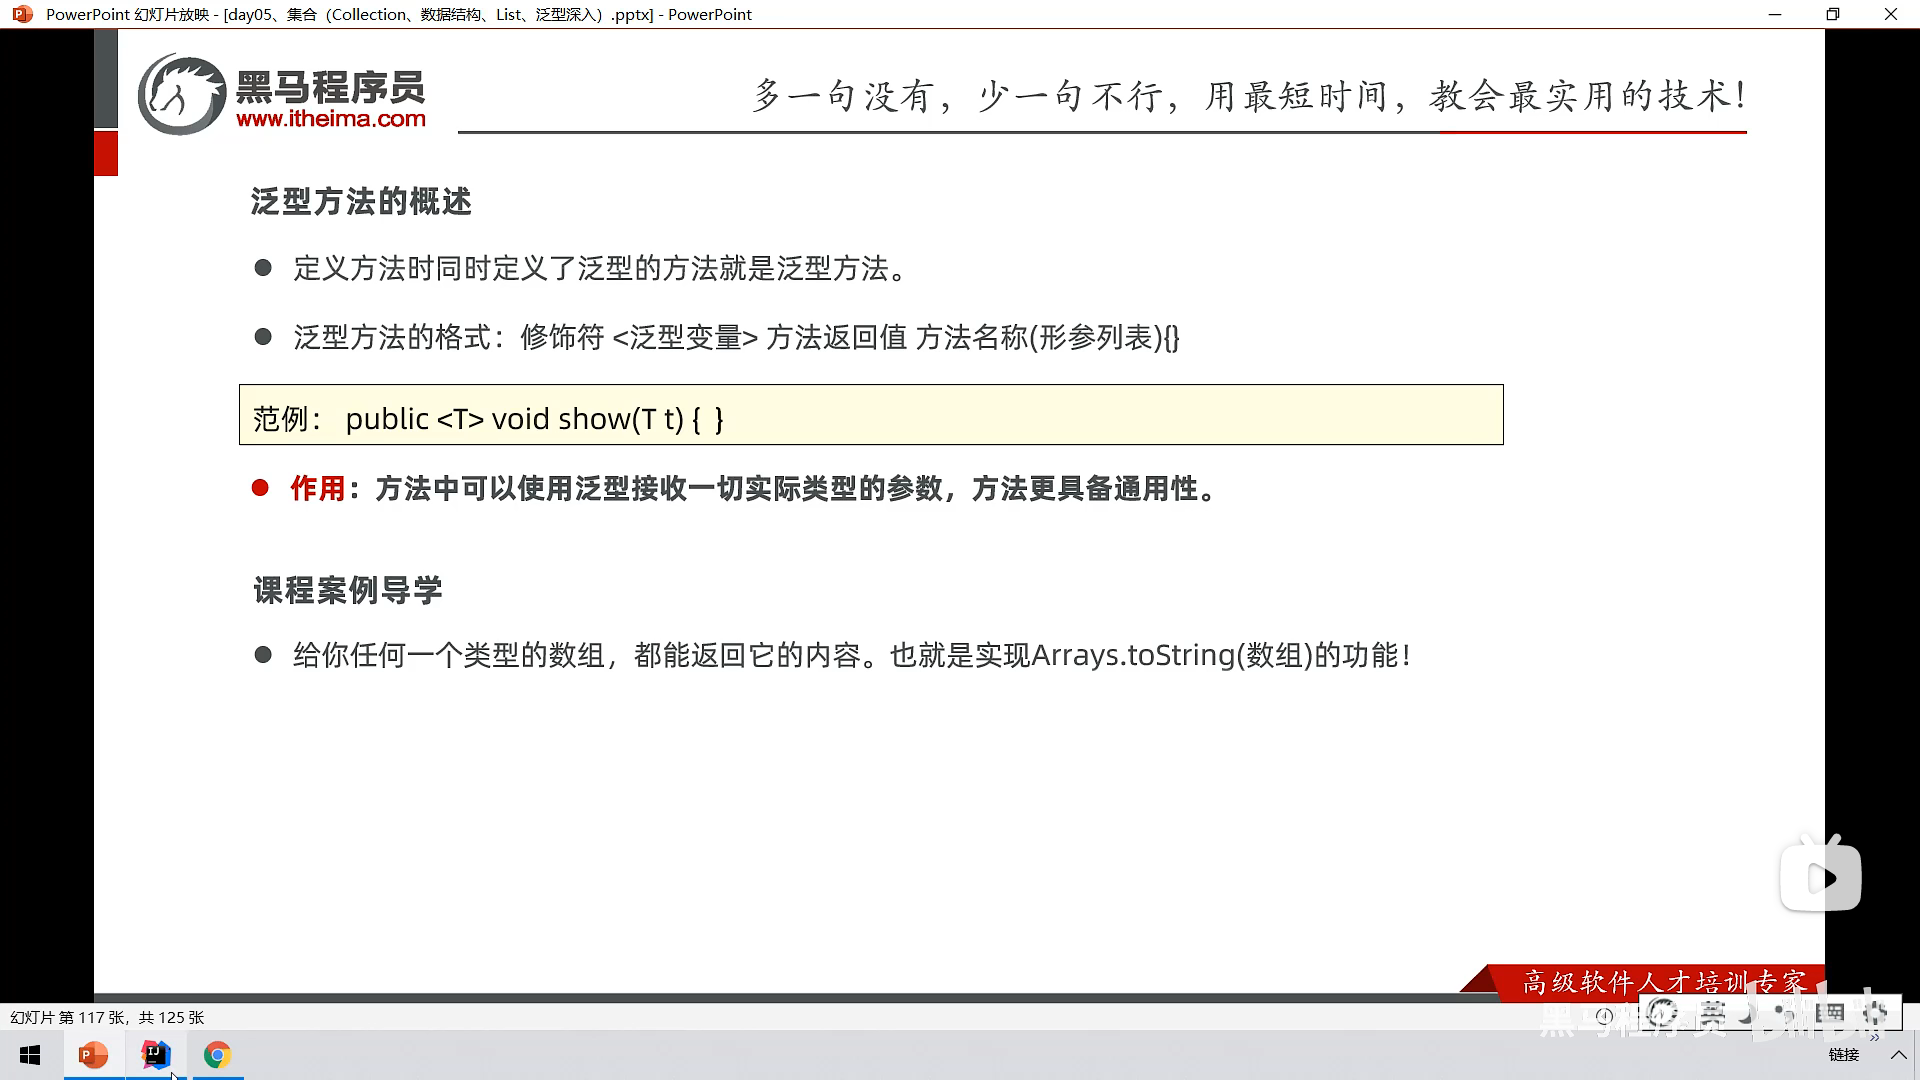The width and height of the screenshot is (1920, 1080).
Task: Toggle the IME punctuation mode icon
Action: tap(1783, 1014)
